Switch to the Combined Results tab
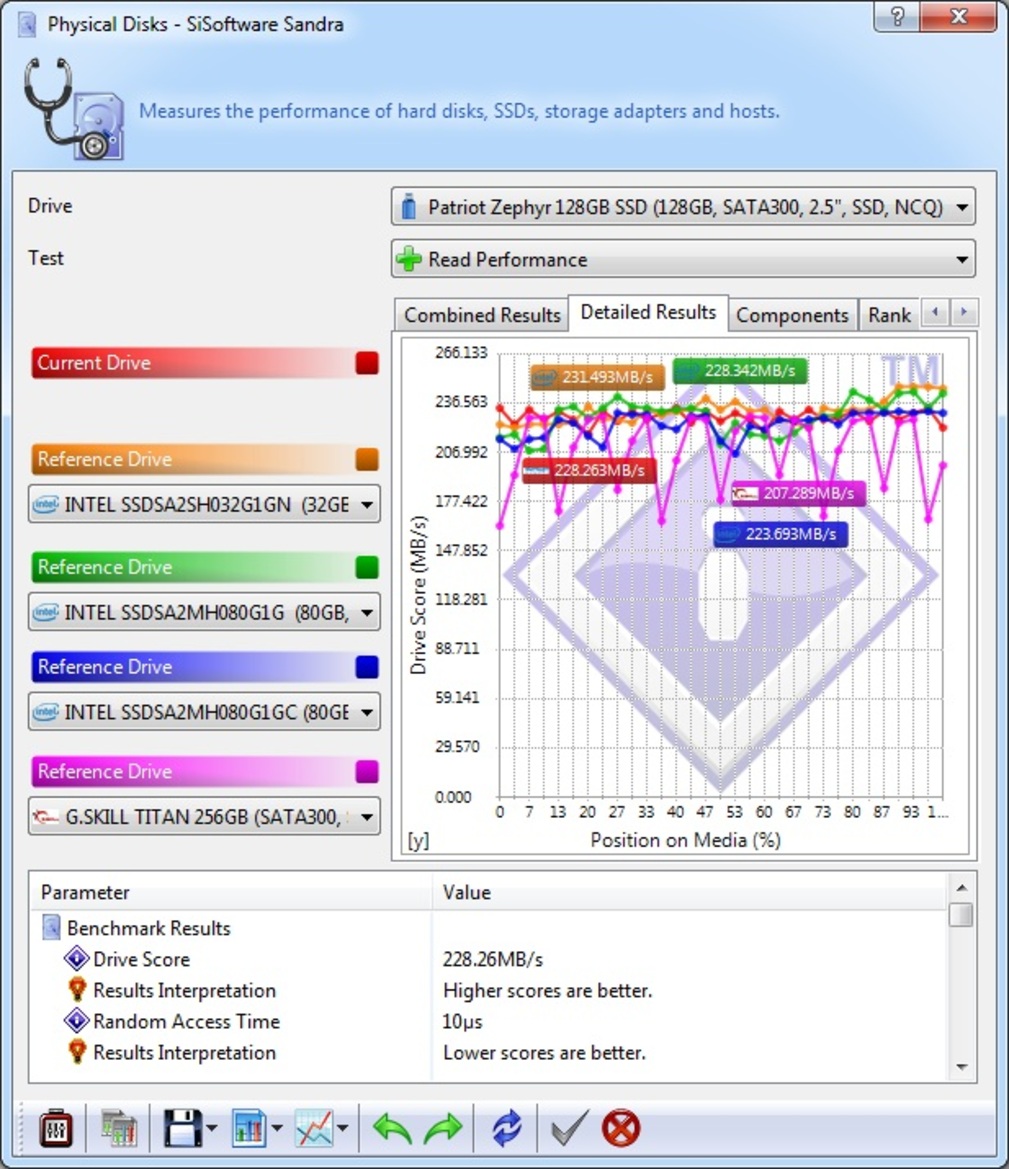This screenshot has width=1009, height=1169. coord(482,315)
